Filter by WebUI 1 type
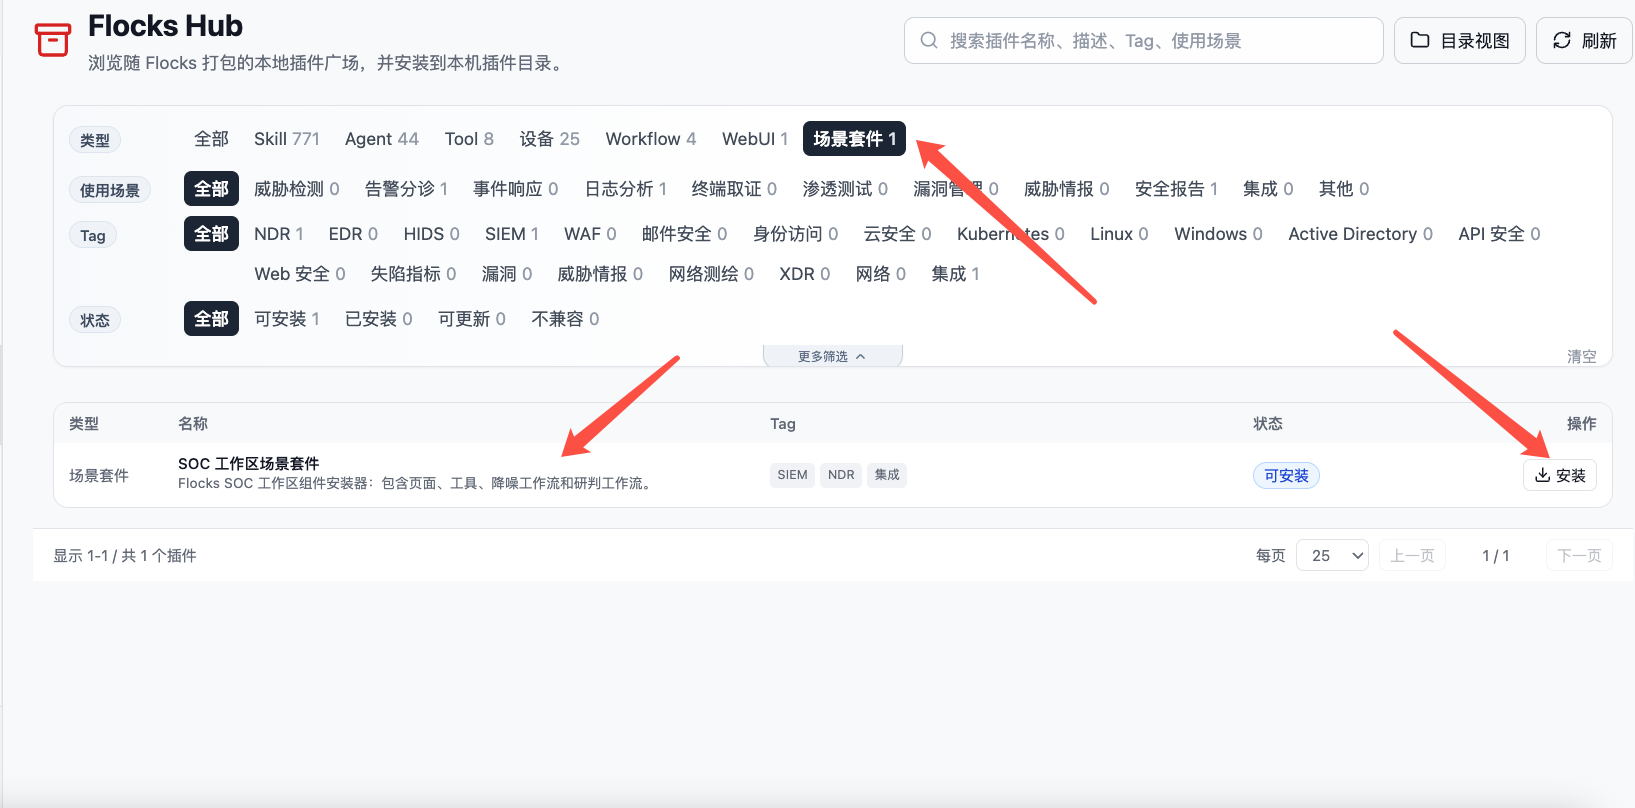The image size is (1635, 808). tap(755, 139)
